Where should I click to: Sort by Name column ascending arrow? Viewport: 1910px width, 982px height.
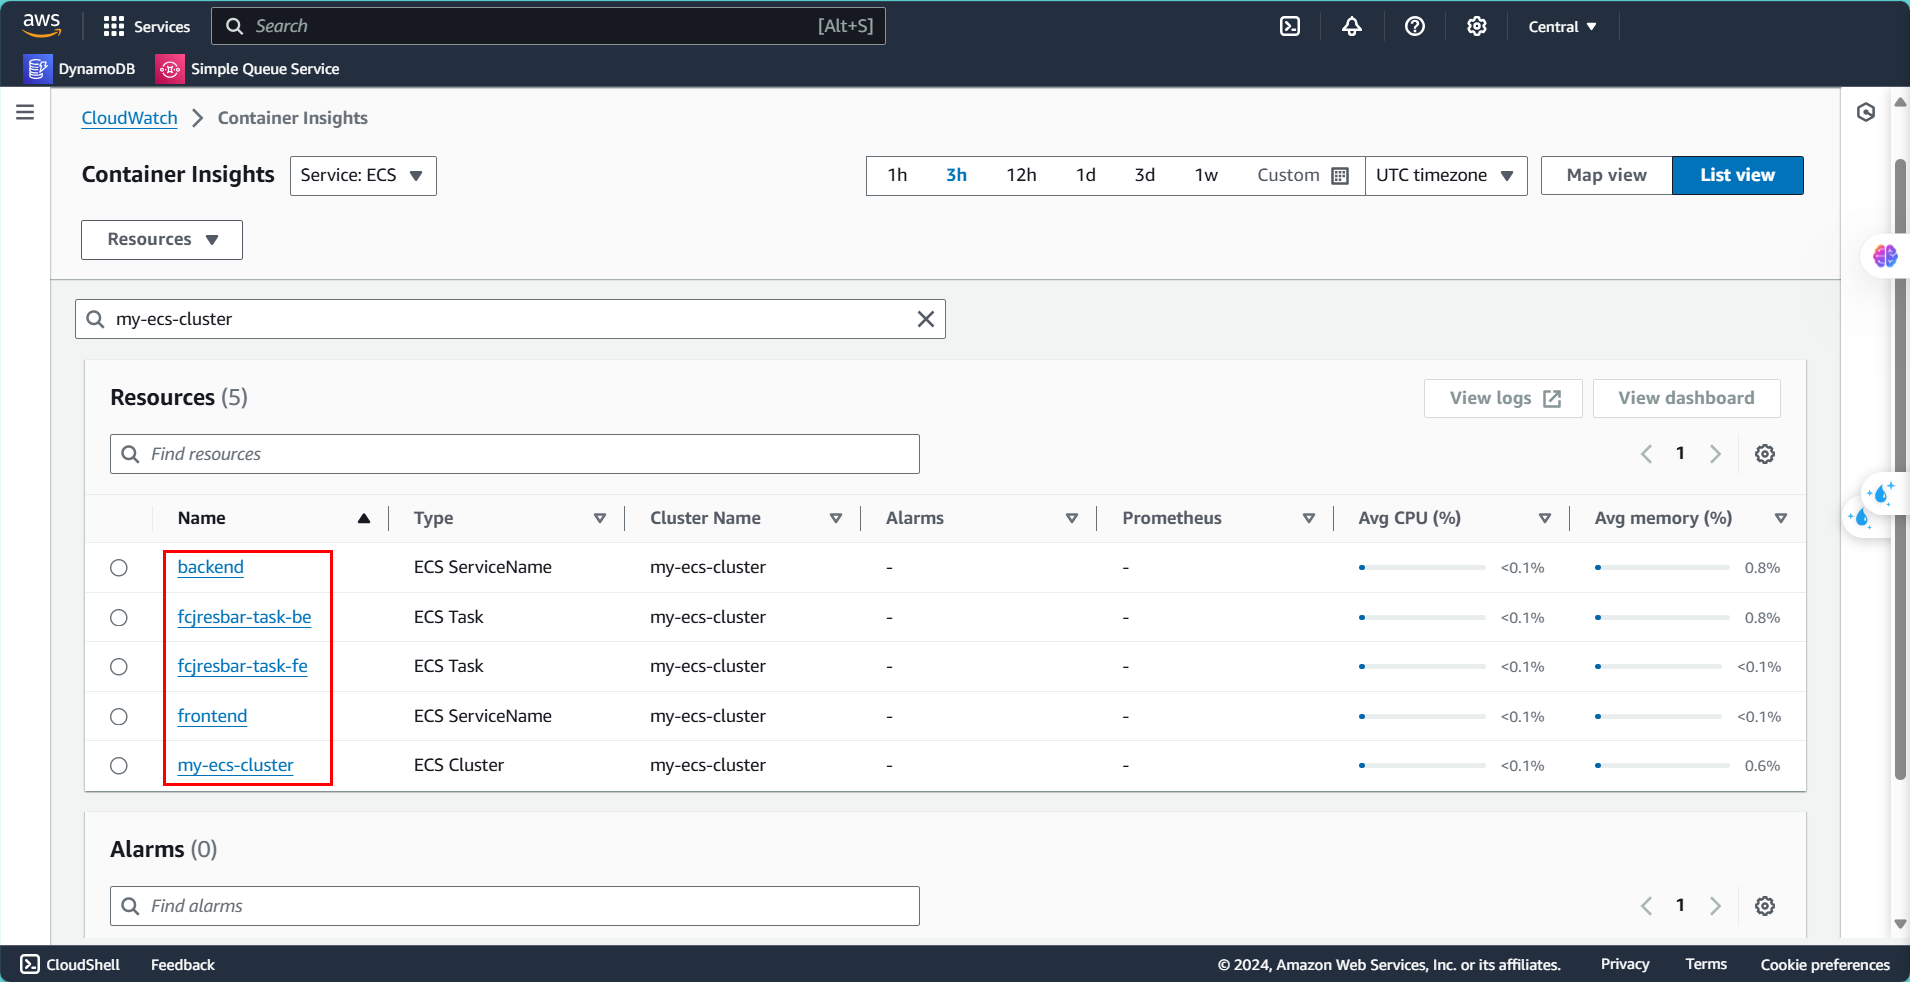(x=364, y=518)
